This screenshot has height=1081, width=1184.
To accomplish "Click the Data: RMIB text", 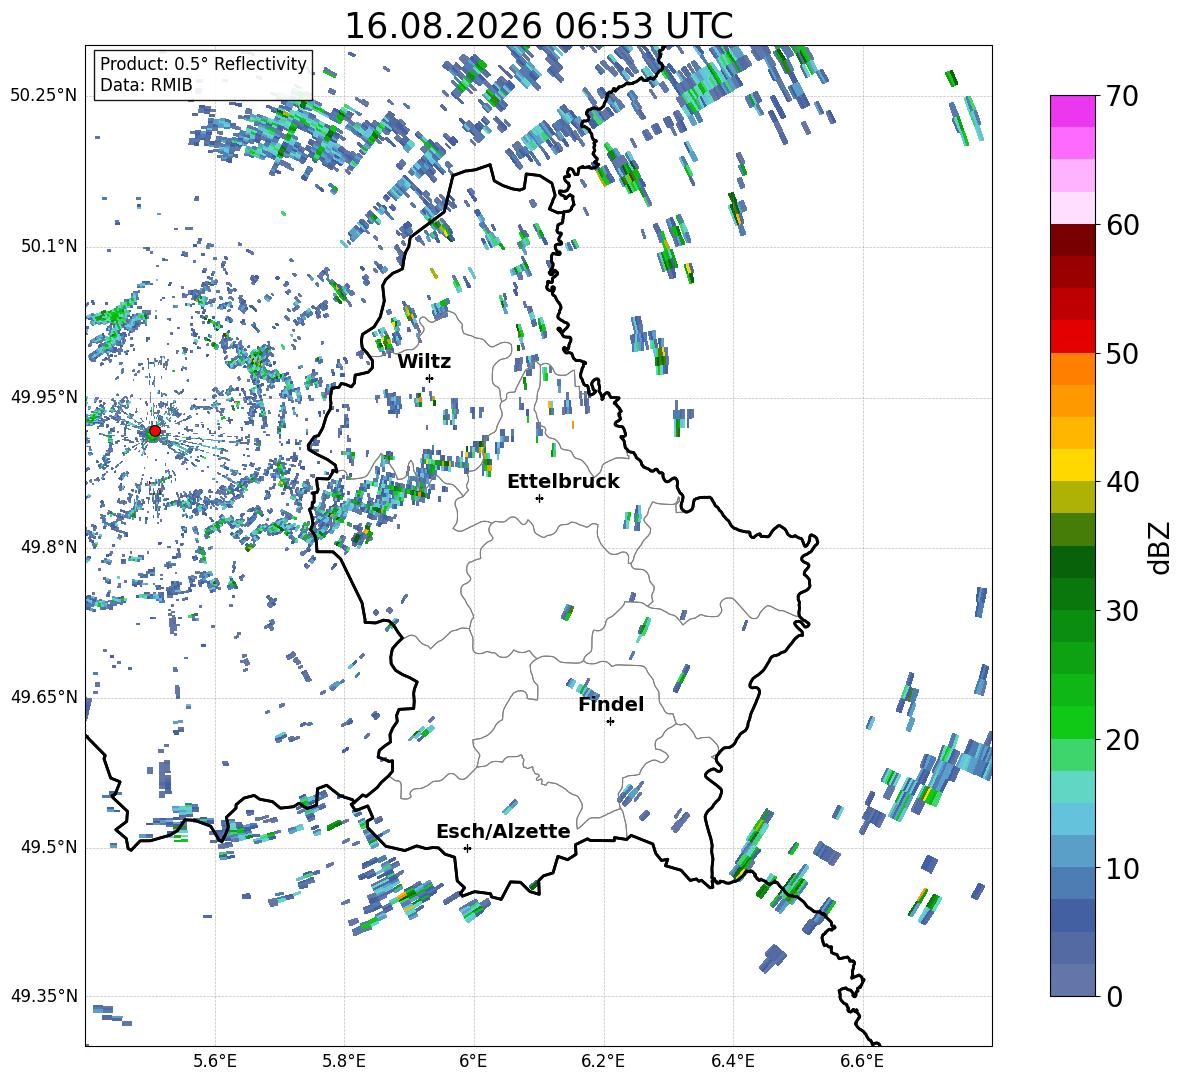I will 146,85.
